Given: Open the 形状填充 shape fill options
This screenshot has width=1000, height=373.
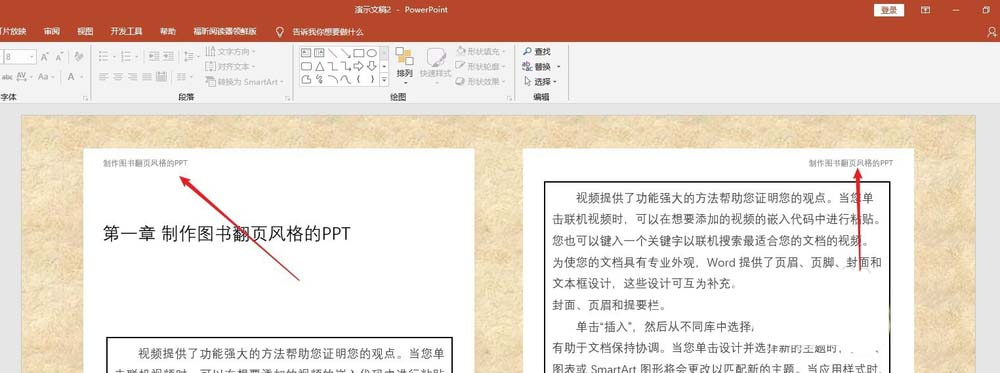Looking at the screenshot, I should tap(482, 52).
